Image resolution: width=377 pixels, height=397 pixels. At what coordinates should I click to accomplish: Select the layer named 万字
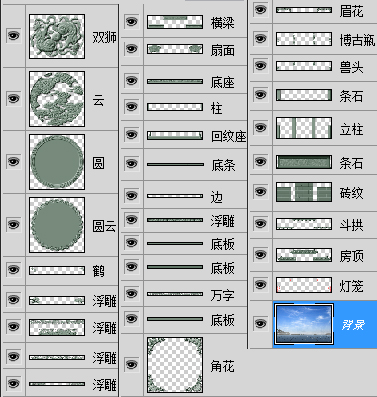tap(222, 295)
